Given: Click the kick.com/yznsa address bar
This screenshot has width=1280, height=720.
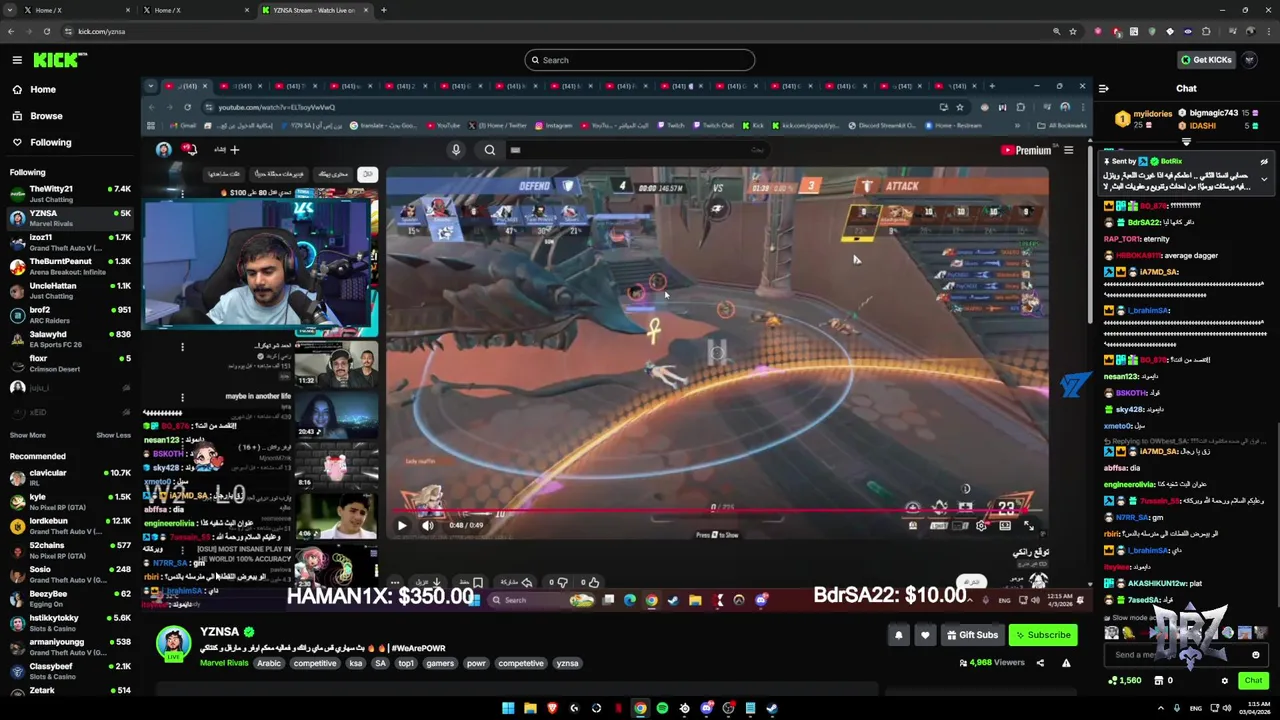Looking at the screenshot, I should (x=560, y=31).
